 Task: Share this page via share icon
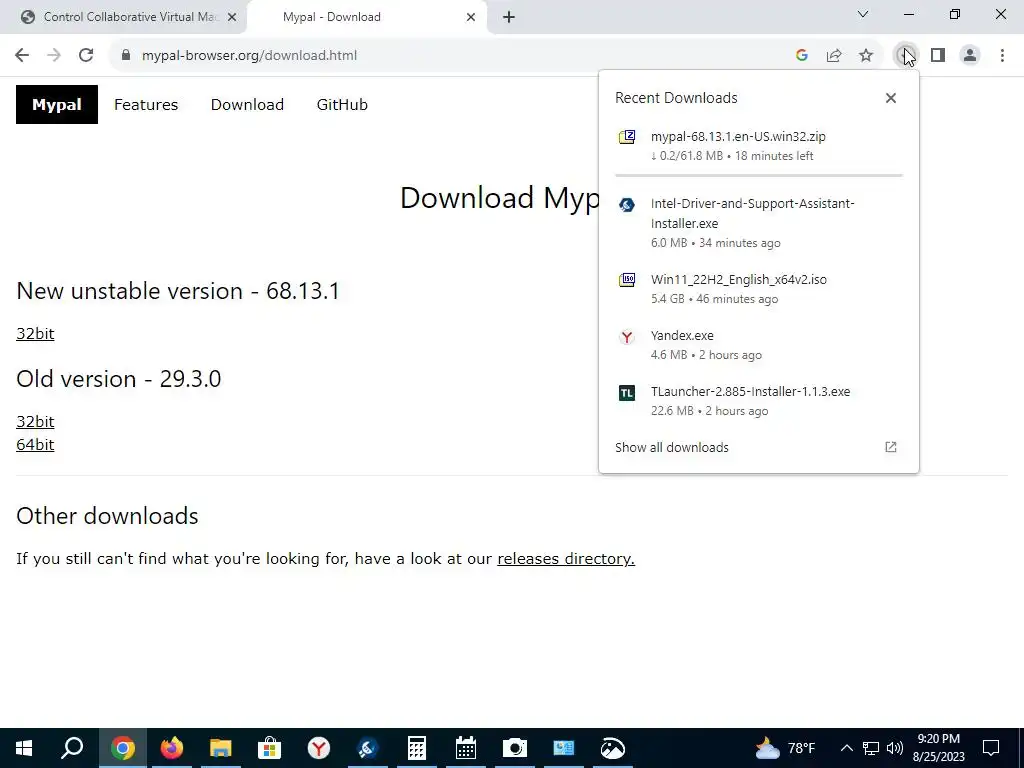point(834,56)
